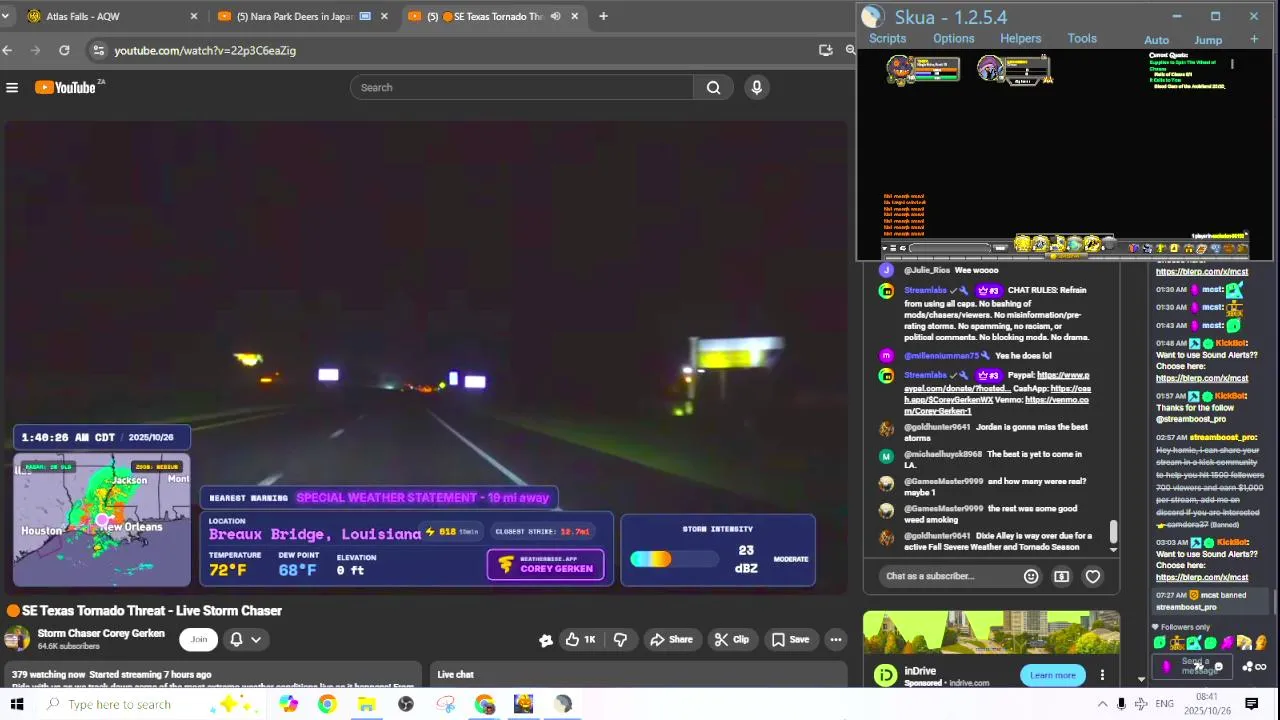
Task: Click Learn more on the inDrive ad
Action: (x=1052, y=675)
